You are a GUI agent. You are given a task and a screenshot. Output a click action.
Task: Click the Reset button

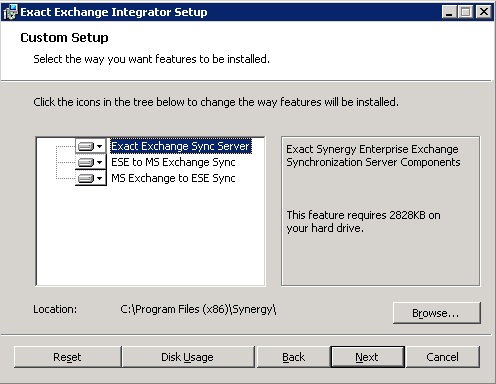click(67, 357)
